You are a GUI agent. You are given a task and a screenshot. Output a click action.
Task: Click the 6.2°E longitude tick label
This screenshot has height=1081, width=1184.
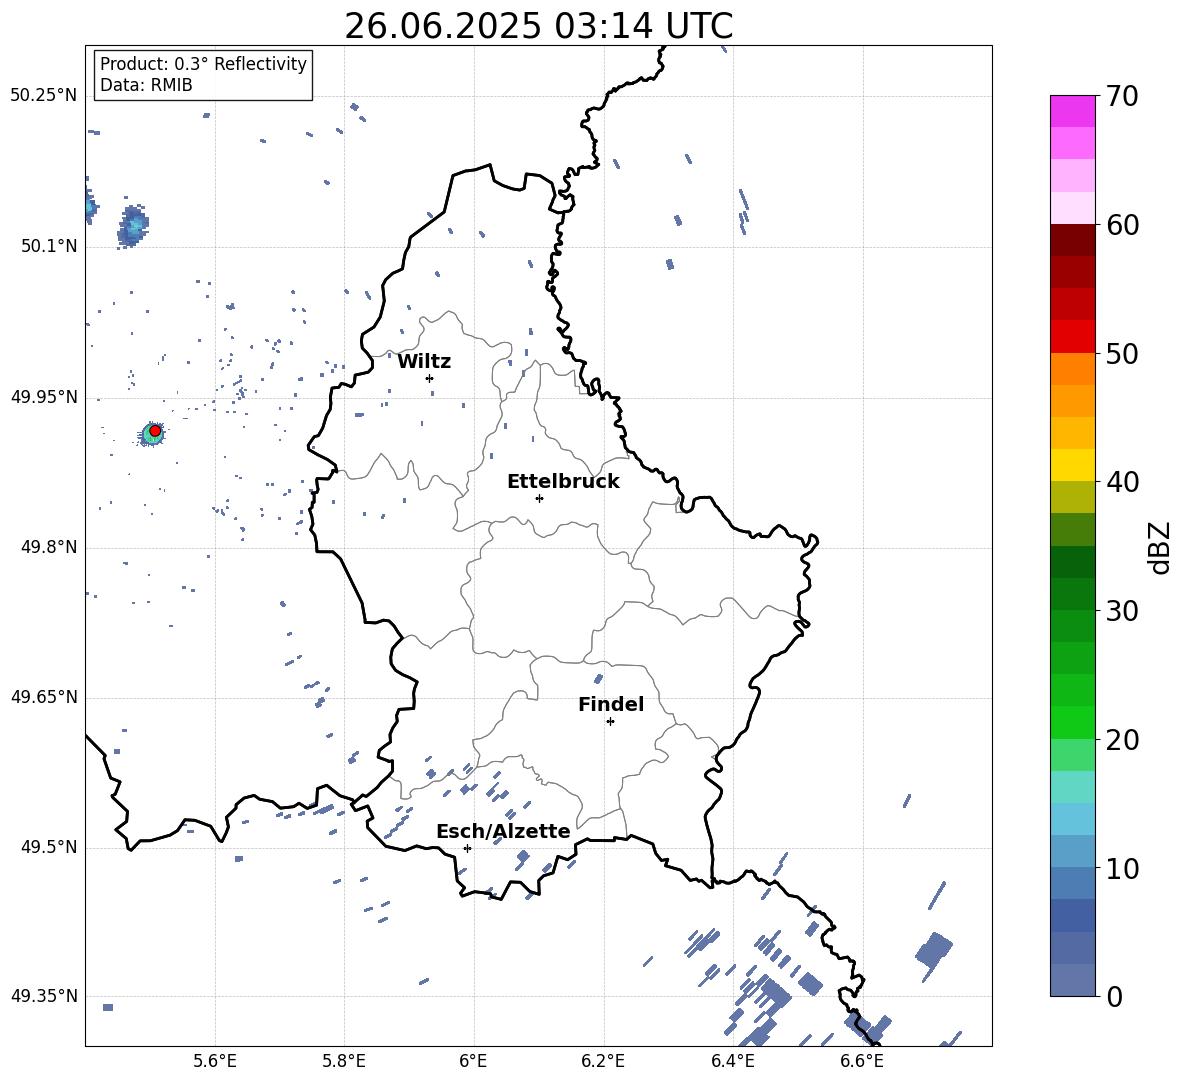(603, 1061)
